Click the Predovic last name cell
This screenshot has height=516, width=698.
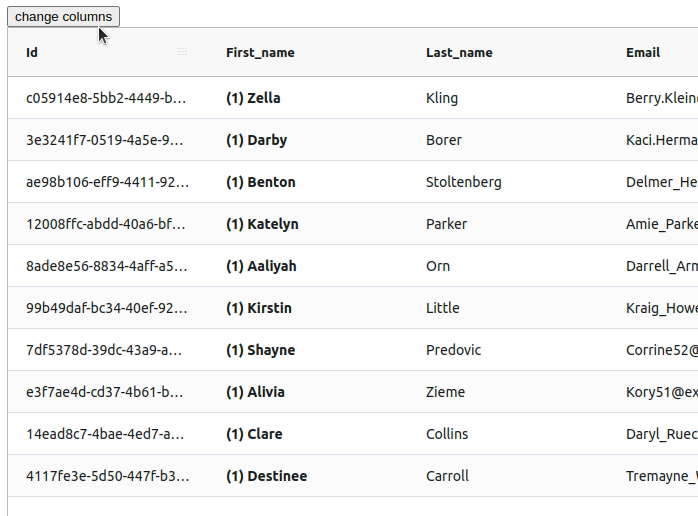[x=508, y=349]
